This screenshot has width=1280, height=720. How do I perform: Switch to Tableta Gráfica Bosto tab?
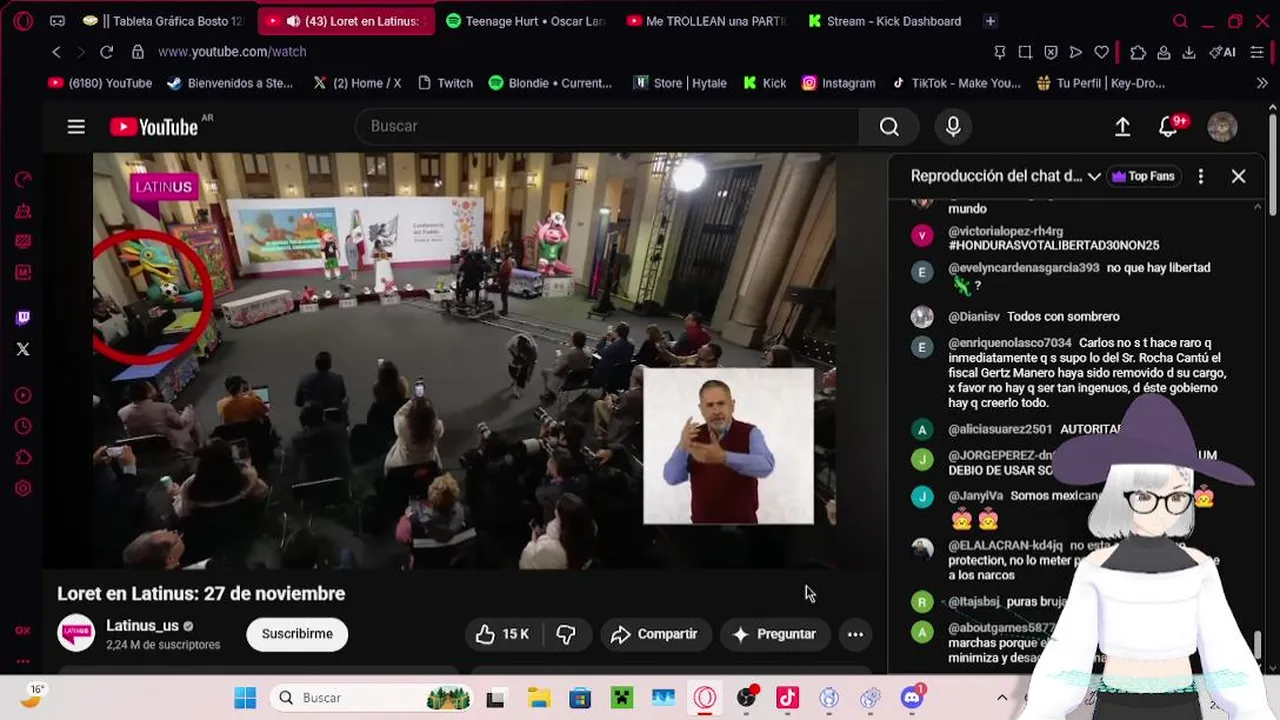click(x=163, y=21)
